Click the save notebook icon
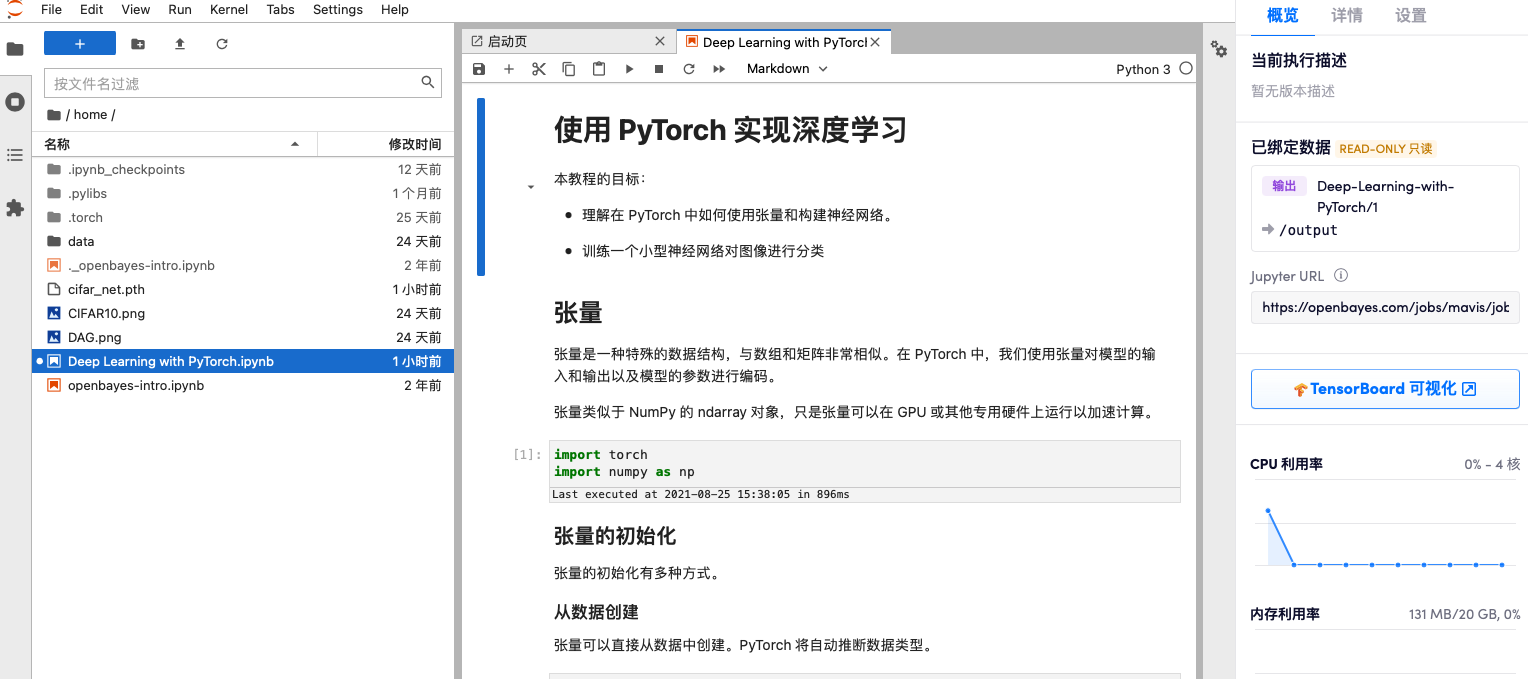Screen dimensions: 1528x679 (479, 69)
